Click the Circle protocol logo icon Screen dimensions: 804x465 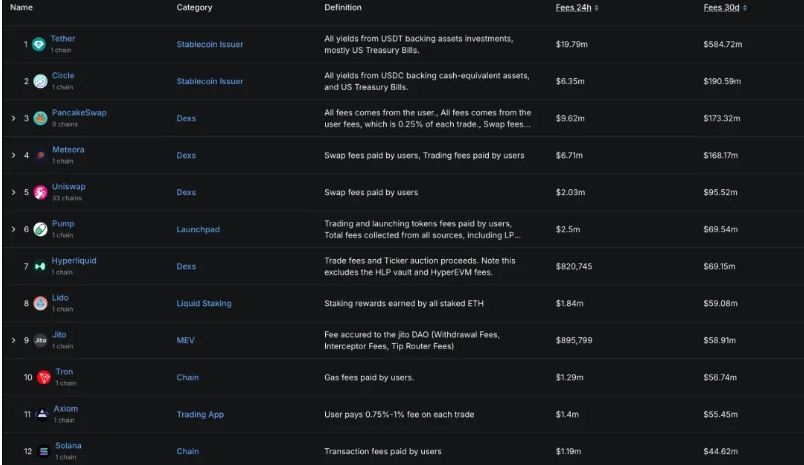pos(40,81)
